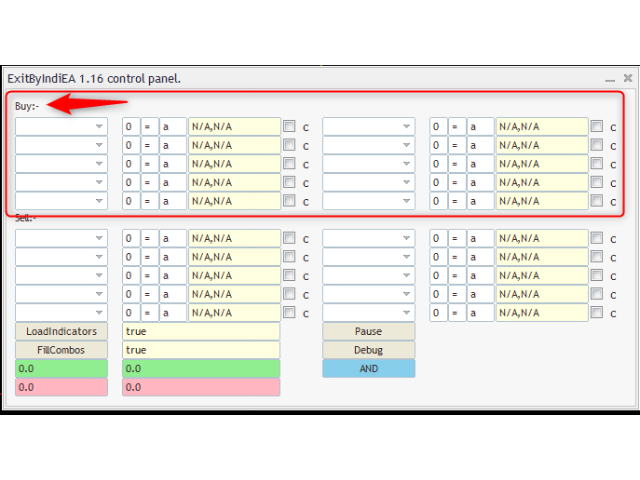Tick last Sell row right-side checkbox
640x480 pixels.
click(597, 312)
